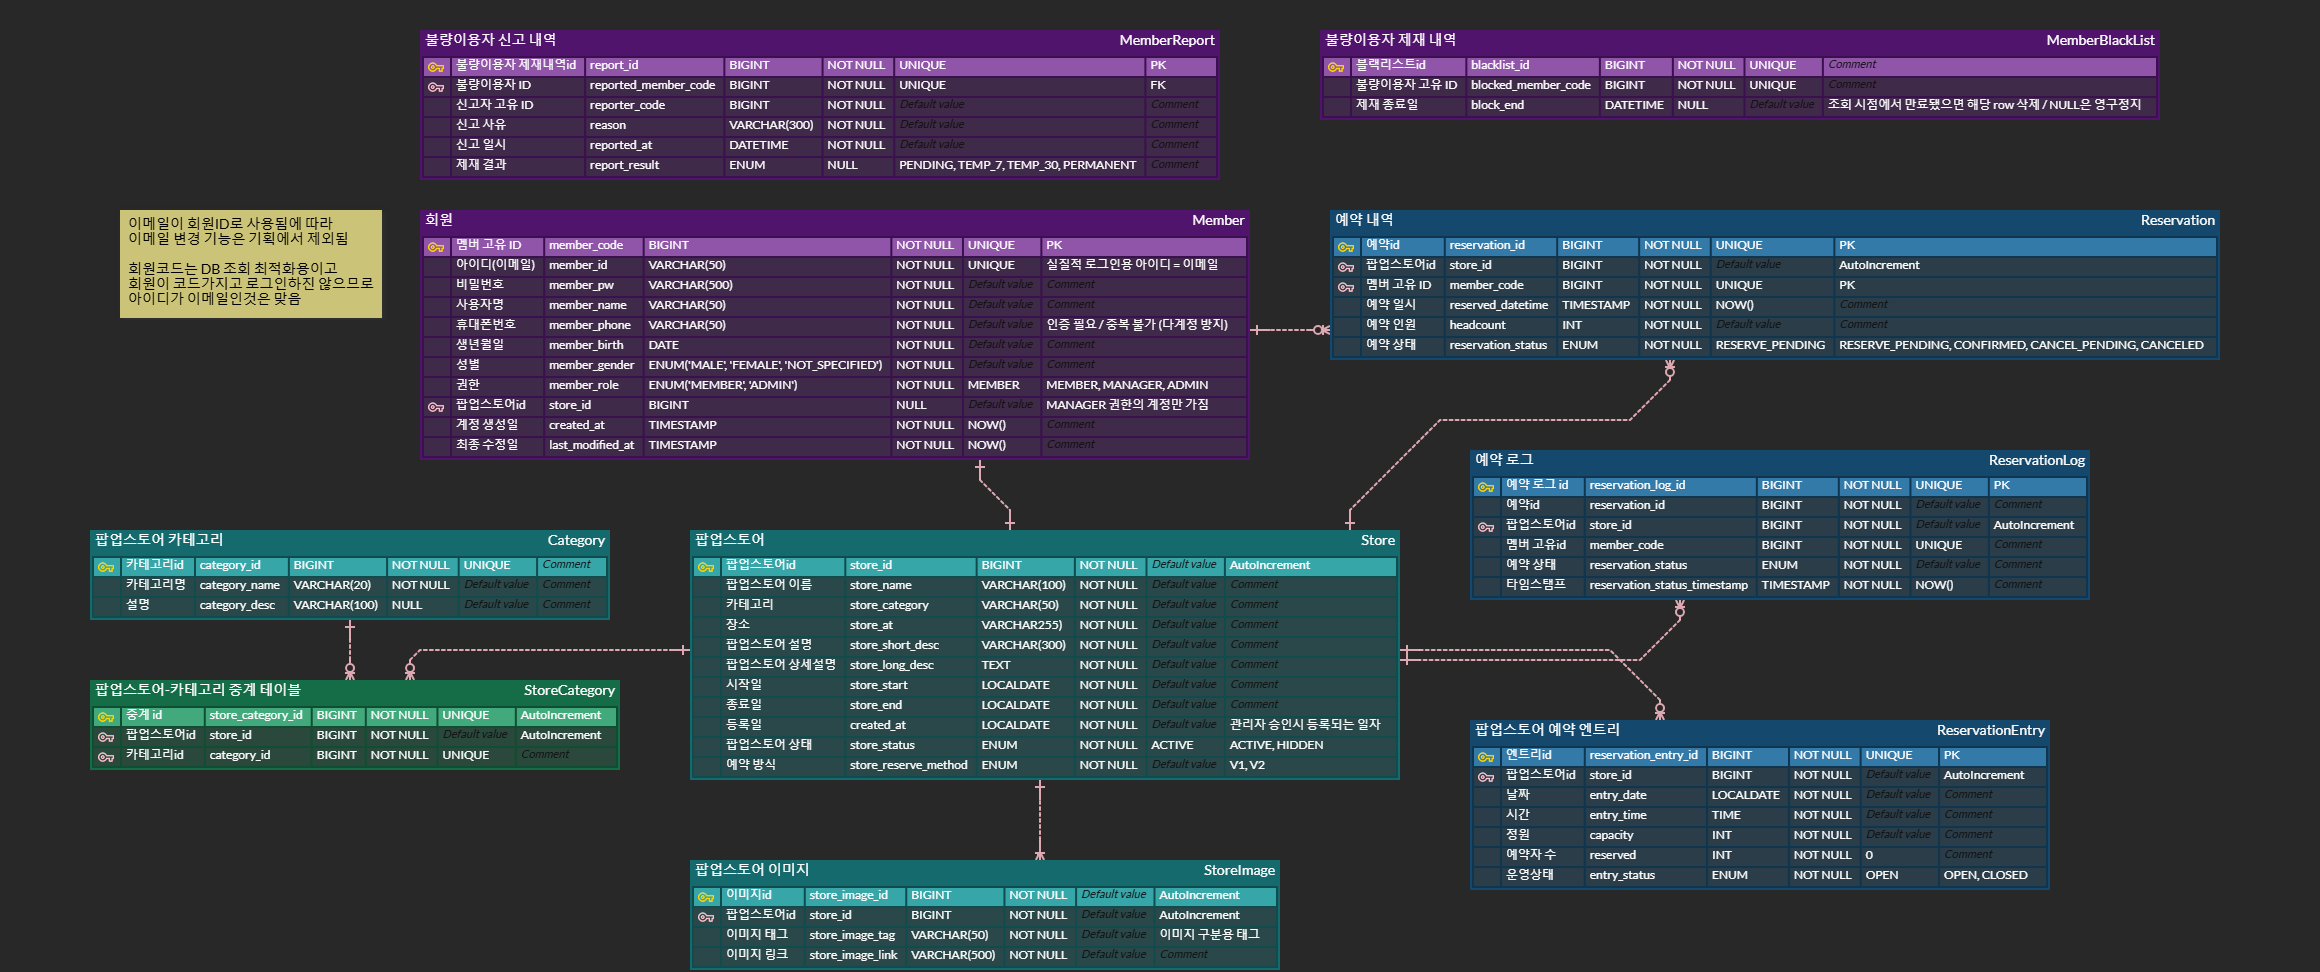Click the foreign key icon on Reservation member_code row

pos(1346,287)
